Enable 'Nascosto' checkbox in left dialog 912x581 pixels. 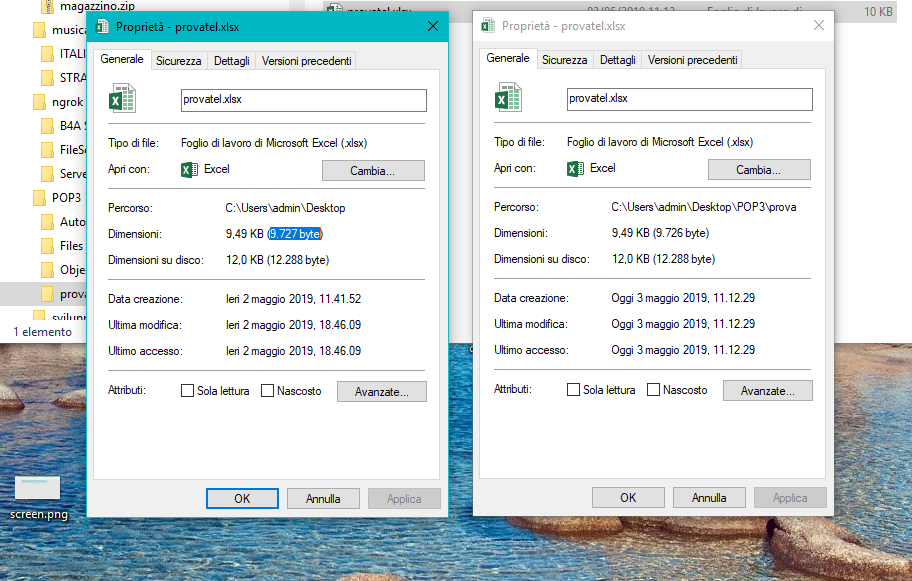(x=268, y=391)
